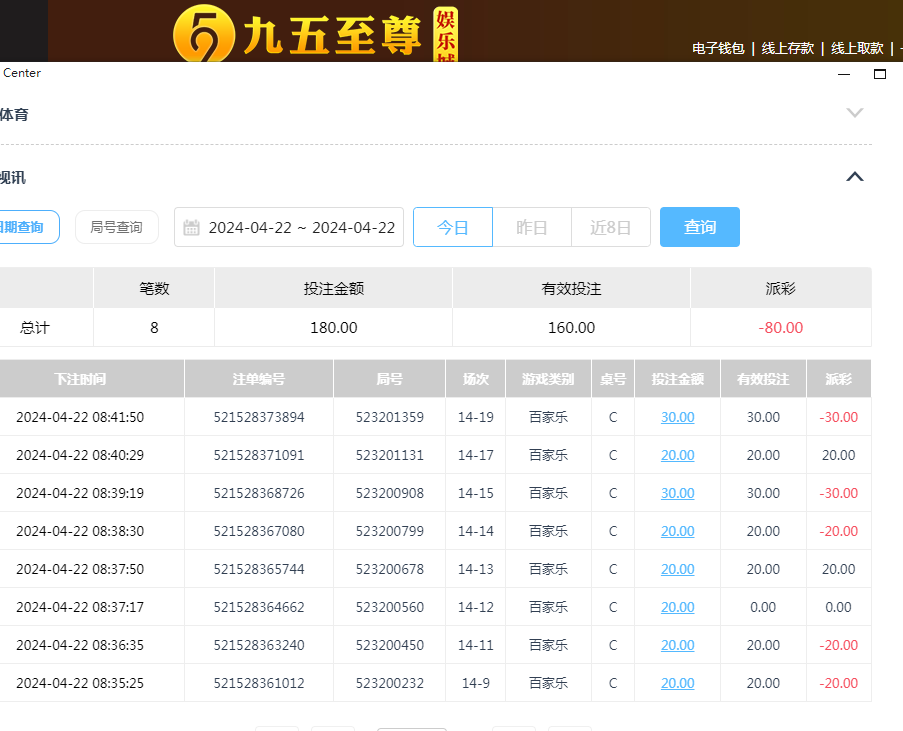Maximize the Center window

[880, 74]
